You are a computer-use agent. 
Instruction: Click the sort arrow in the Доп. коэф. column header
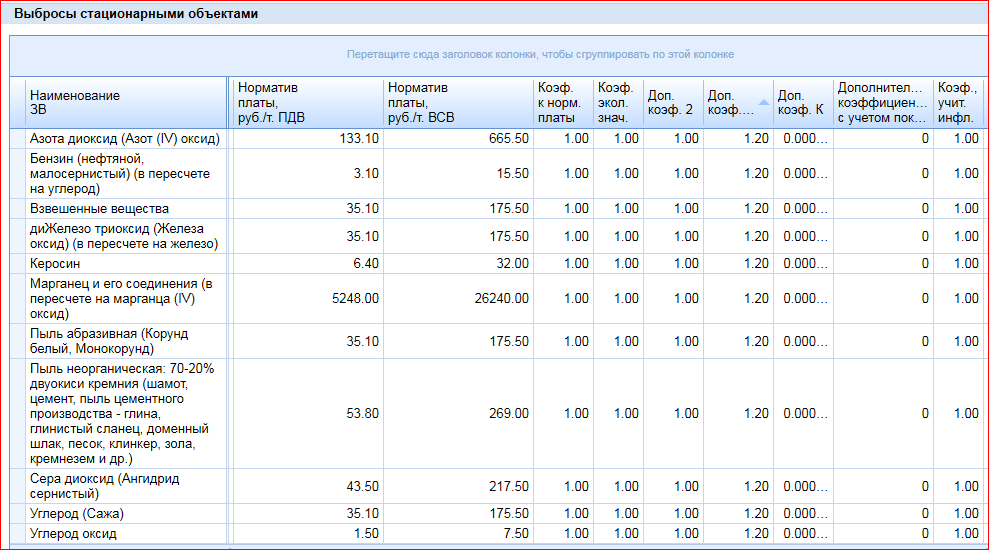[763, 102]
